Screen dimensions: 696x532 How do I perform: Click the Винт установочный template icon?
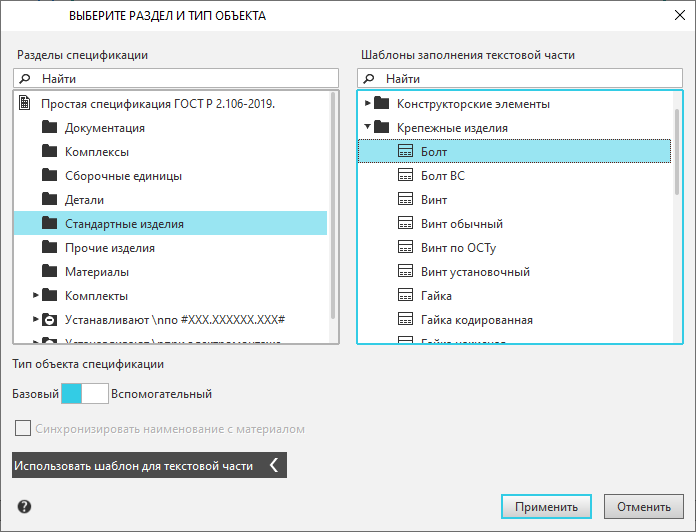405,271
